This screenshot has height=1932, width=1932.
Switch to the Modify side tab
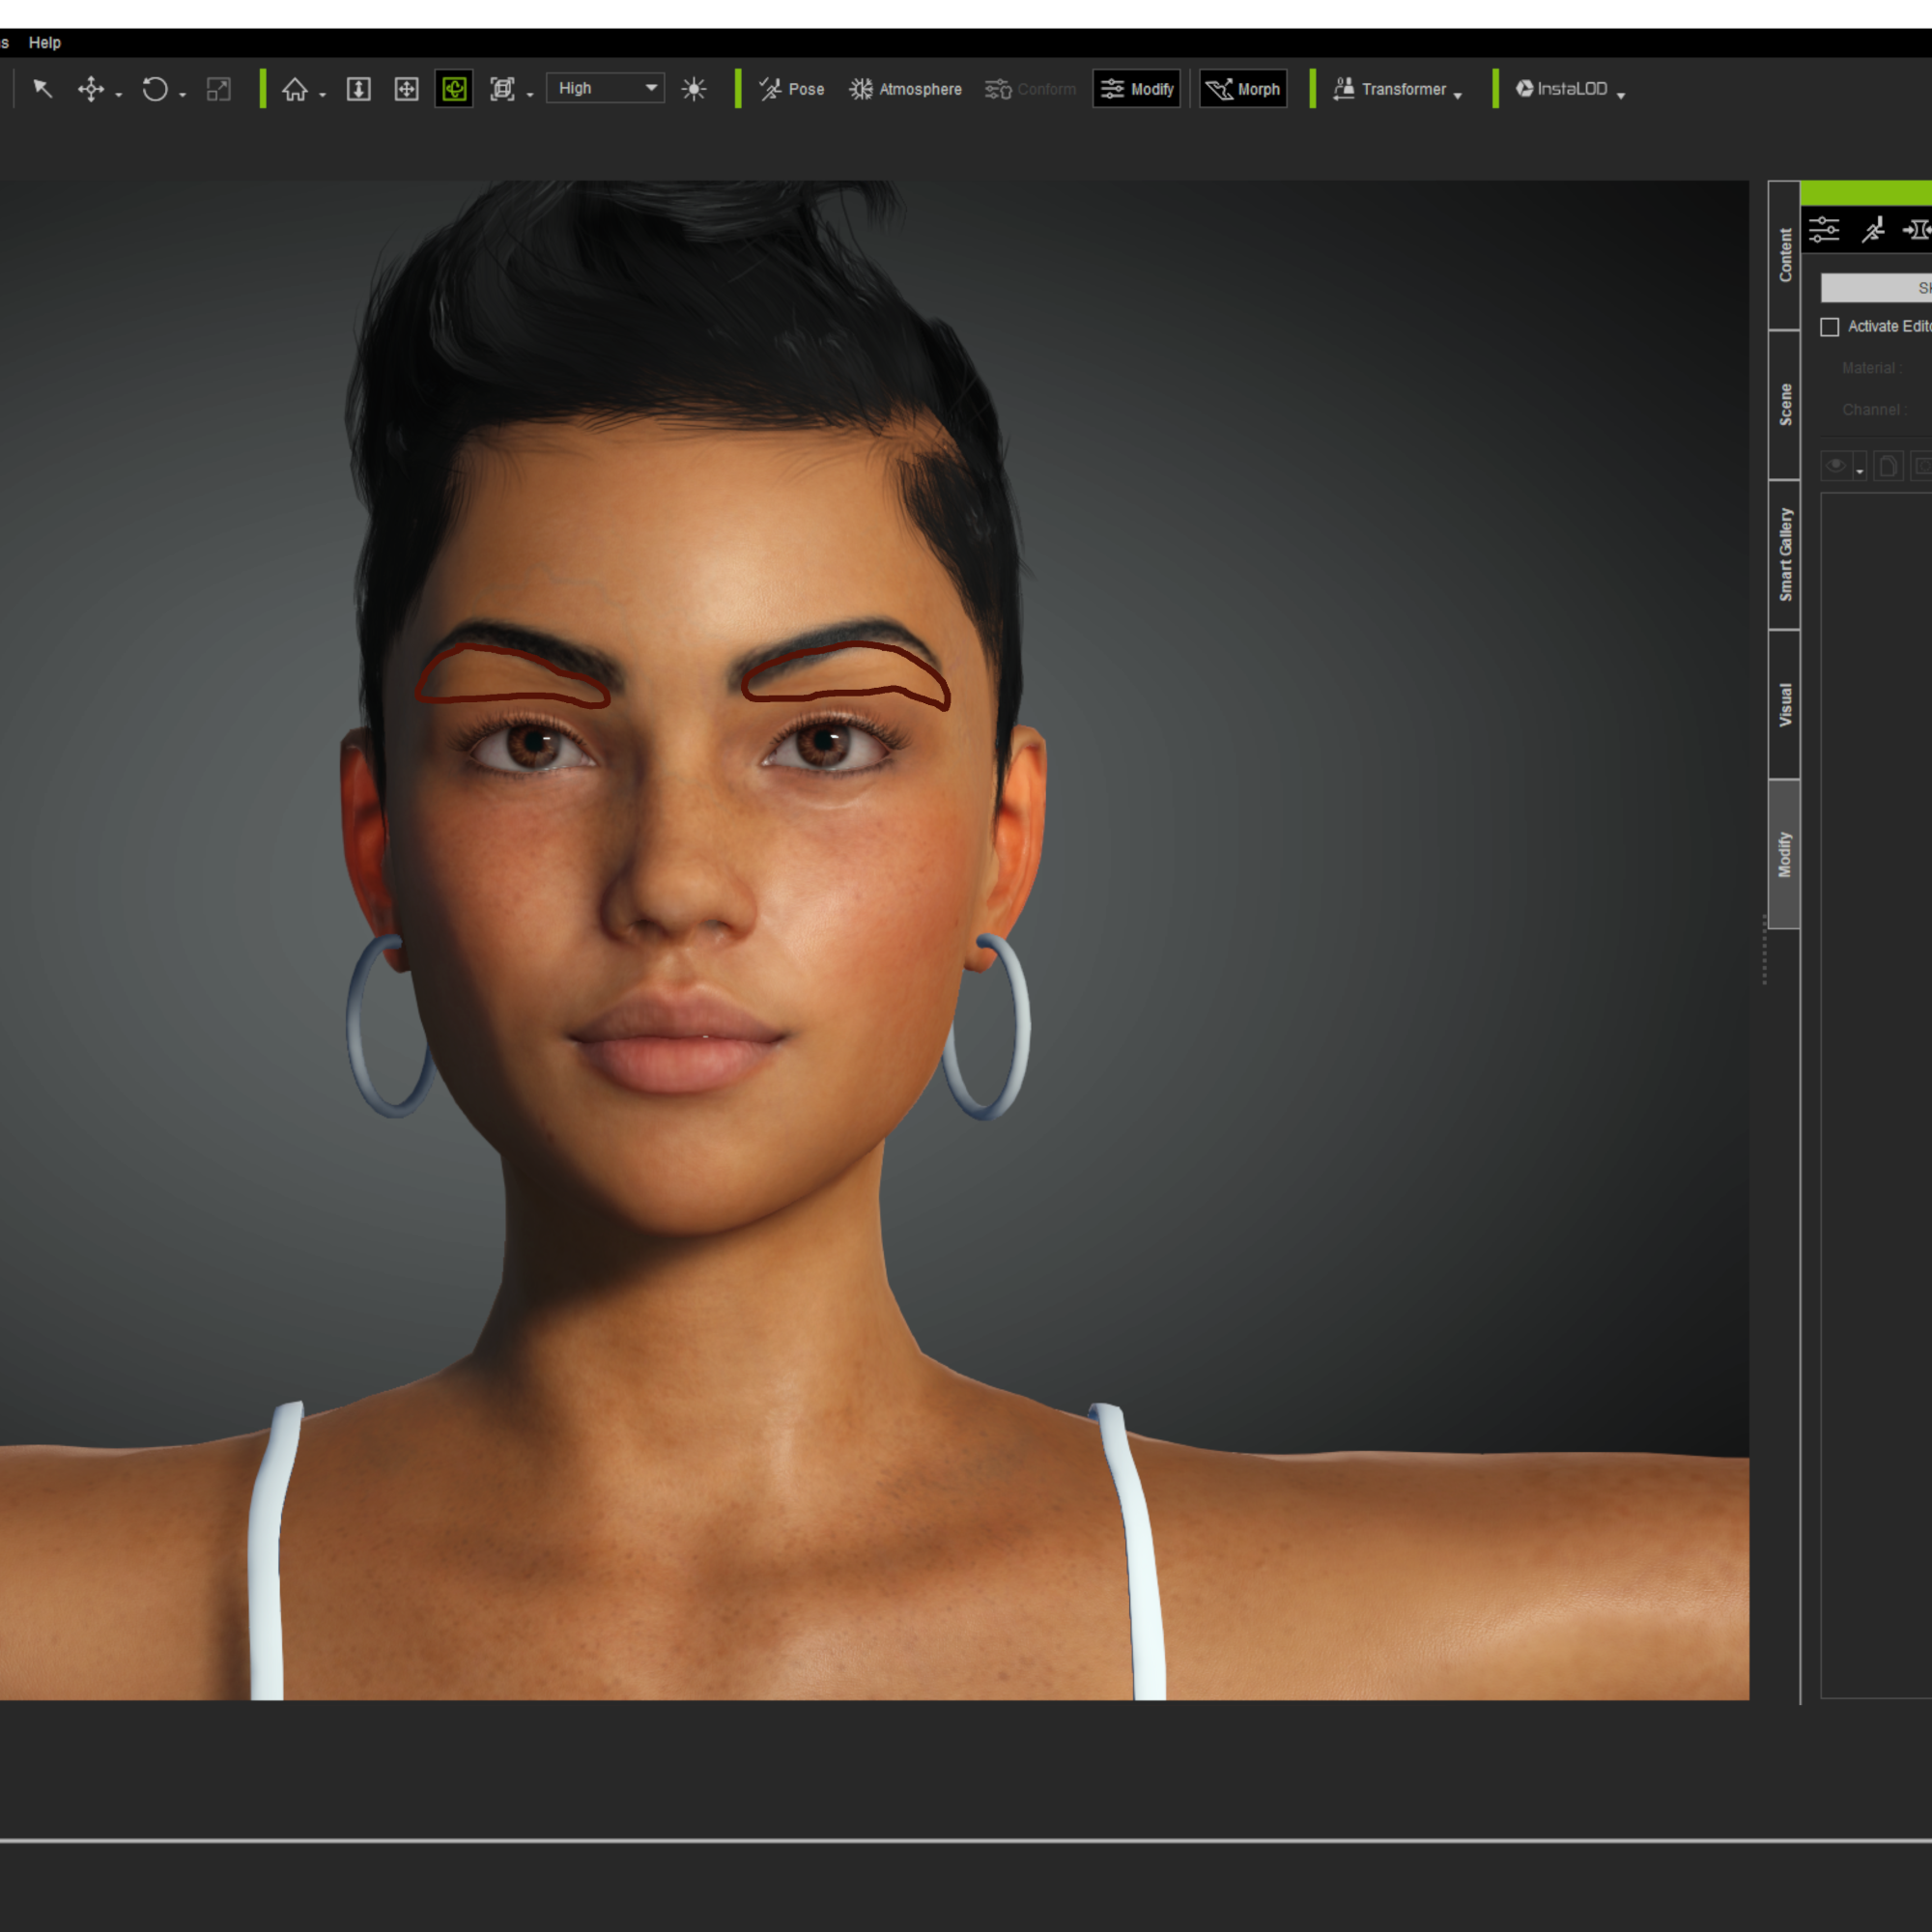(1785, 855)
